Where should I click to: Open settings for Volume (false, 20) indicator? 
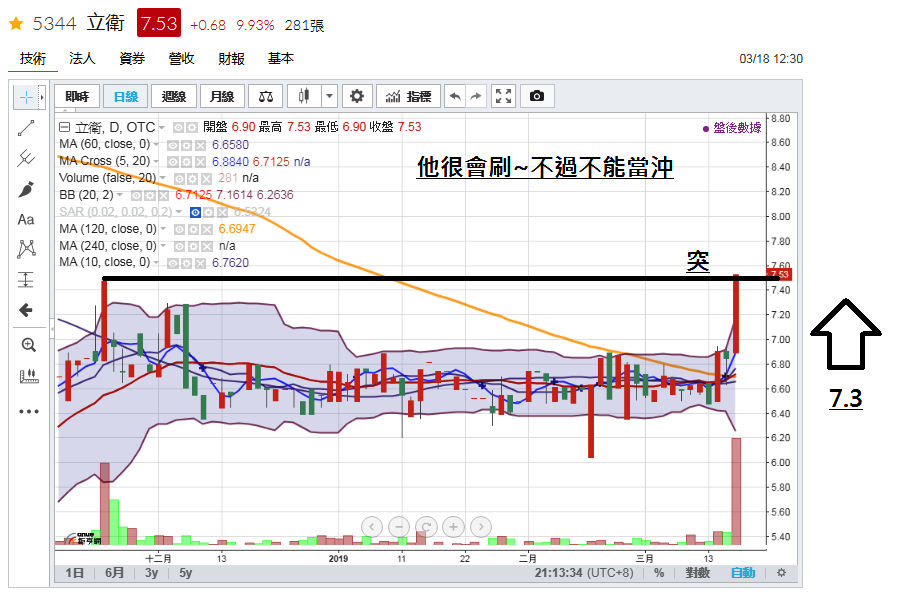point(193,179)
